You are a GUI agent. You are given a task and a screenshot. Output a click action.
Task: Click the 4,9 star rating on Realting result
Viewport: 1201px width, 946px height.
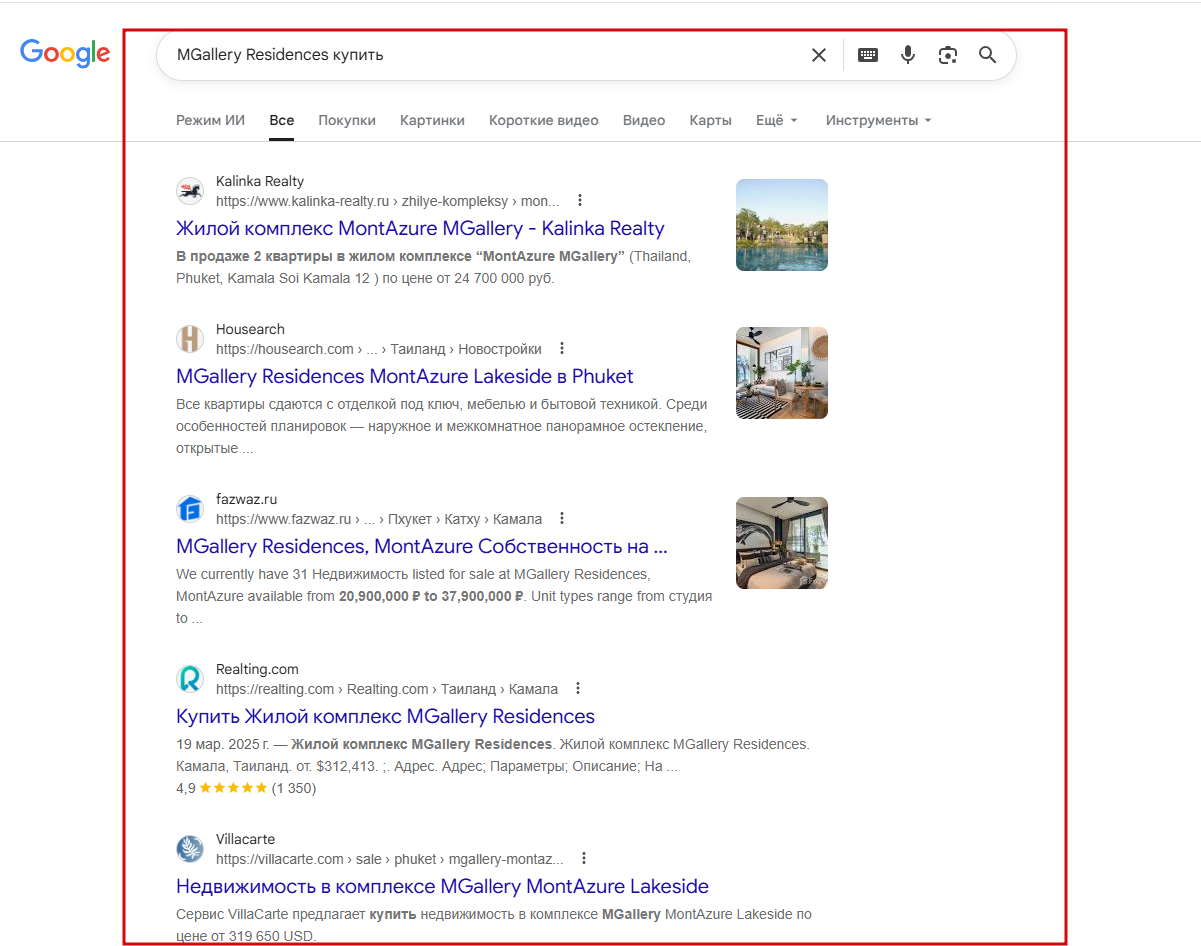246,788
